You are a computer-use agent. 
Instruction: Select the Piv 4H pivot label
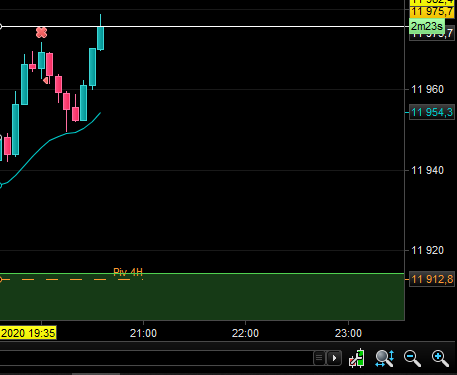click(x=128, y=272)
